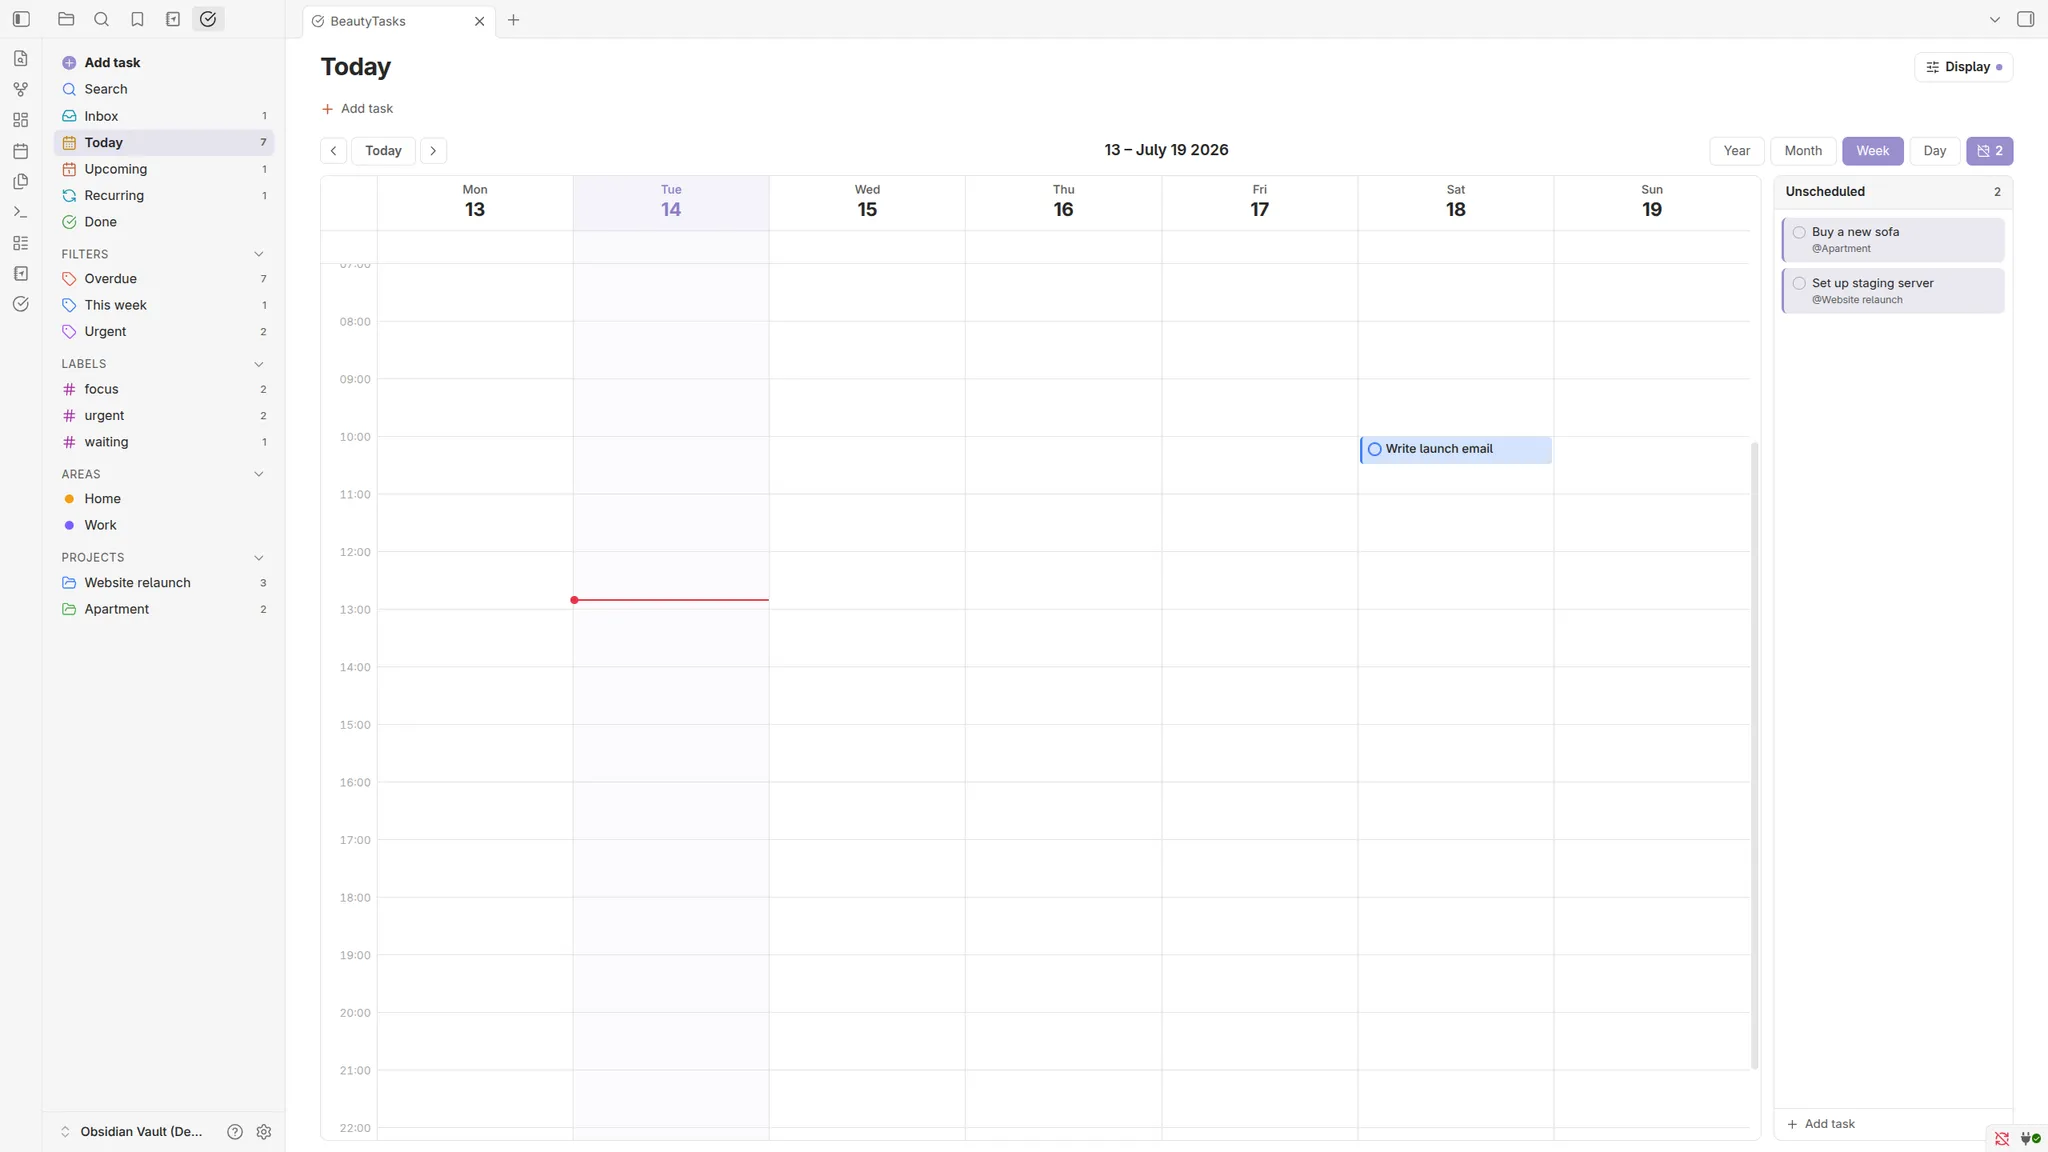Select the waiting label
The height and width of the screenshot is (1152, 2048).
click(164, 442)
